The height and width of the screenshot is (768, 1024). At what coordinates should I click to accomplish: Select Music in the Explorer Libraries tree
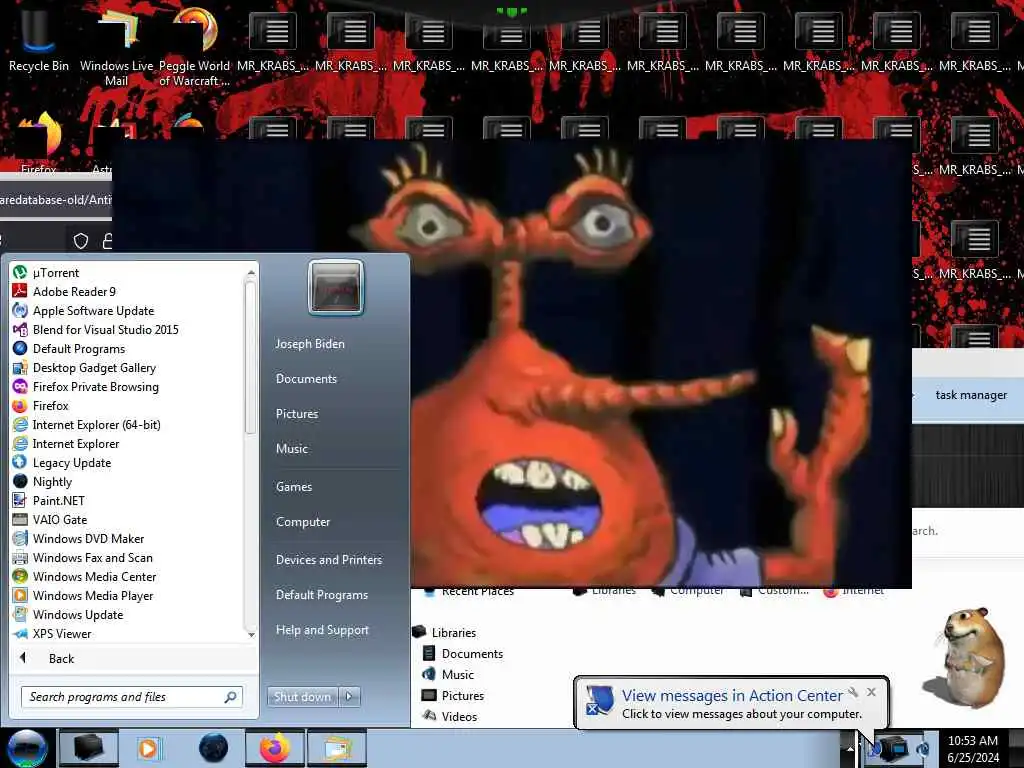[449, 675]
